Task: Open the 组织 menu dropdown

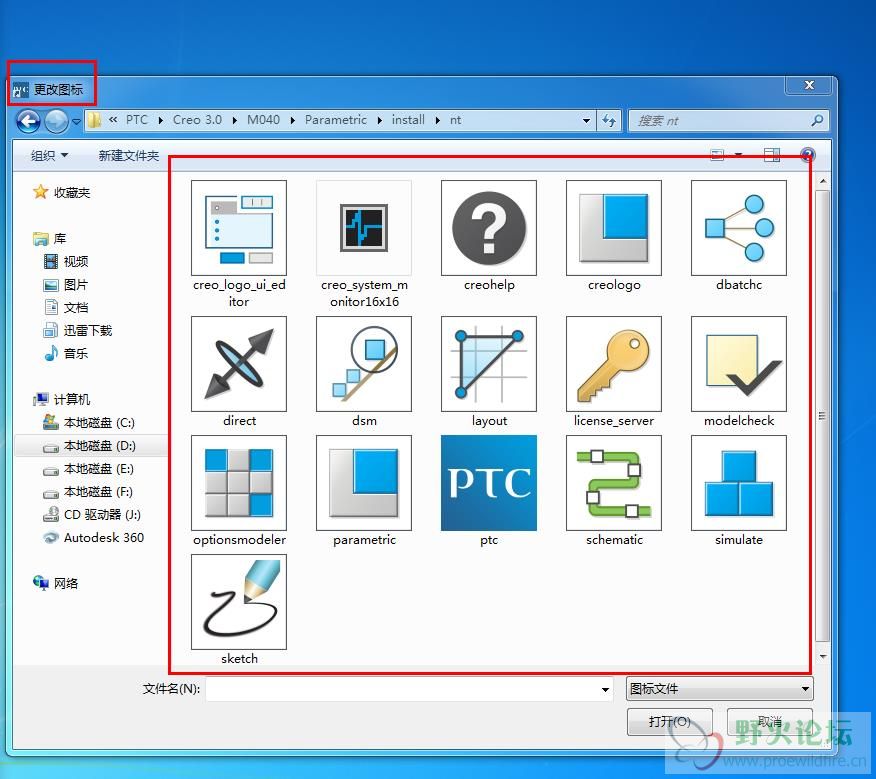Action: pos(49,155)
